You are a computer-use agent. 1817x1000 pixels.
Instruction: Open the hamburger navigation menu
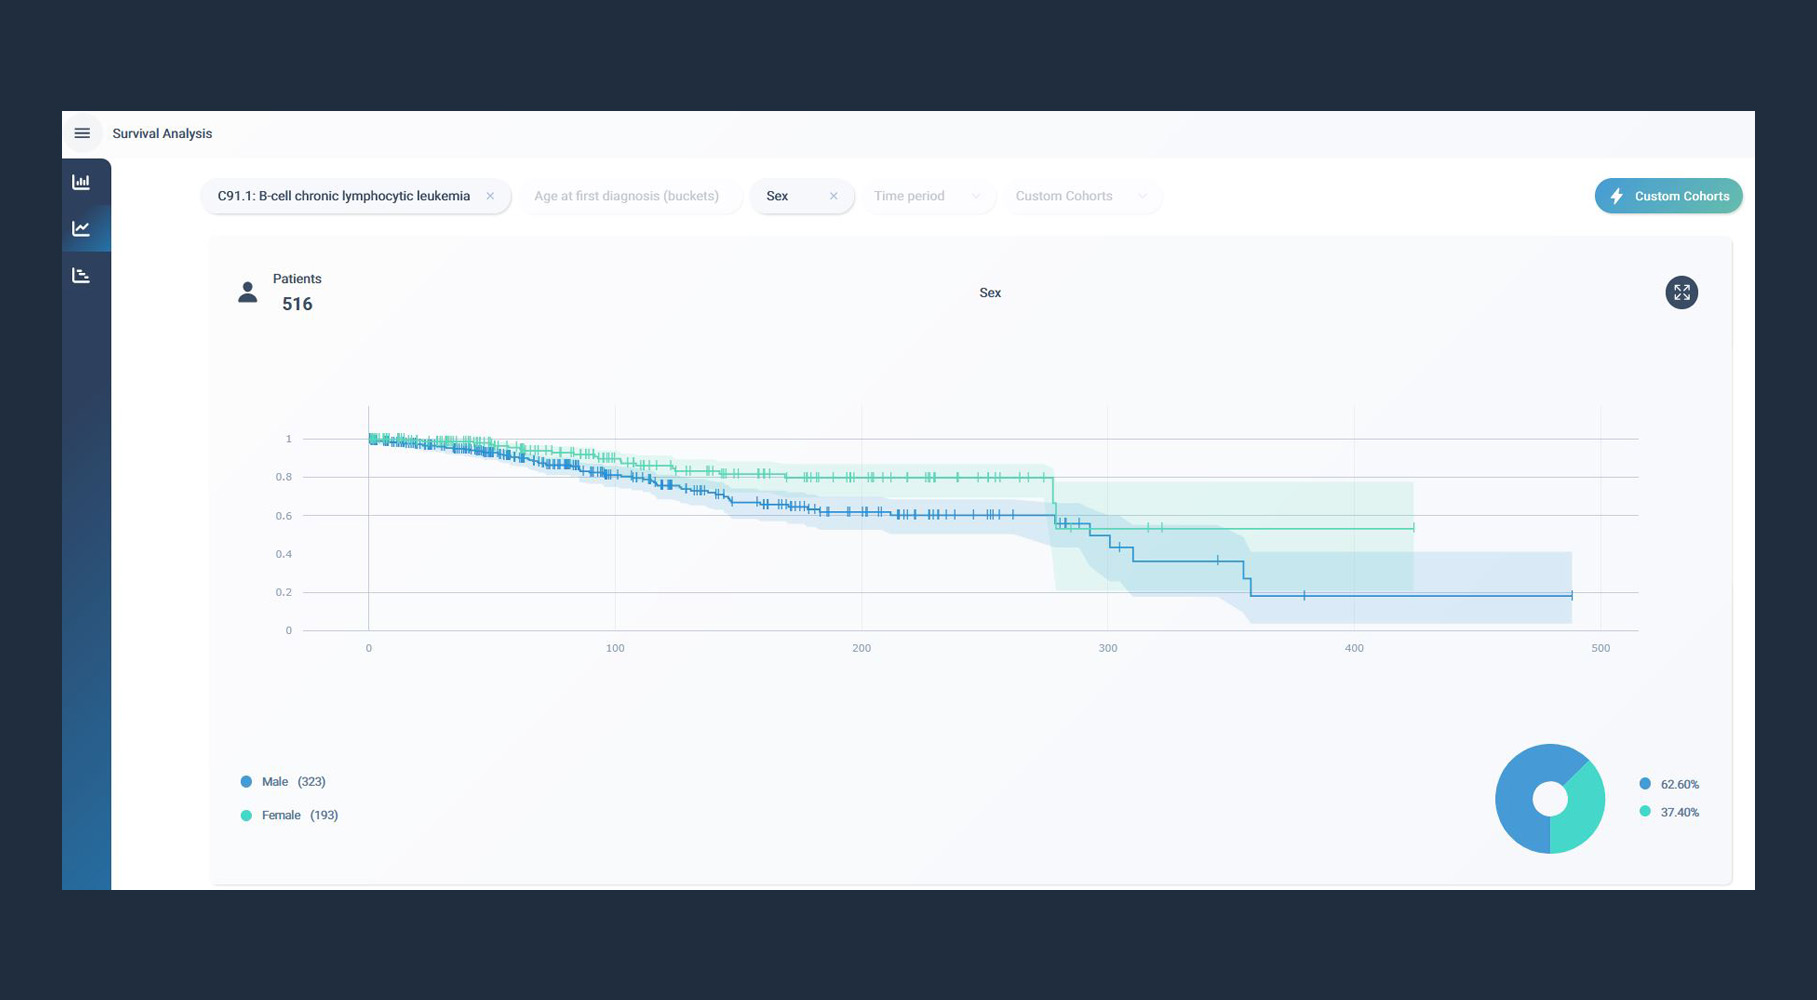[83, 132]
